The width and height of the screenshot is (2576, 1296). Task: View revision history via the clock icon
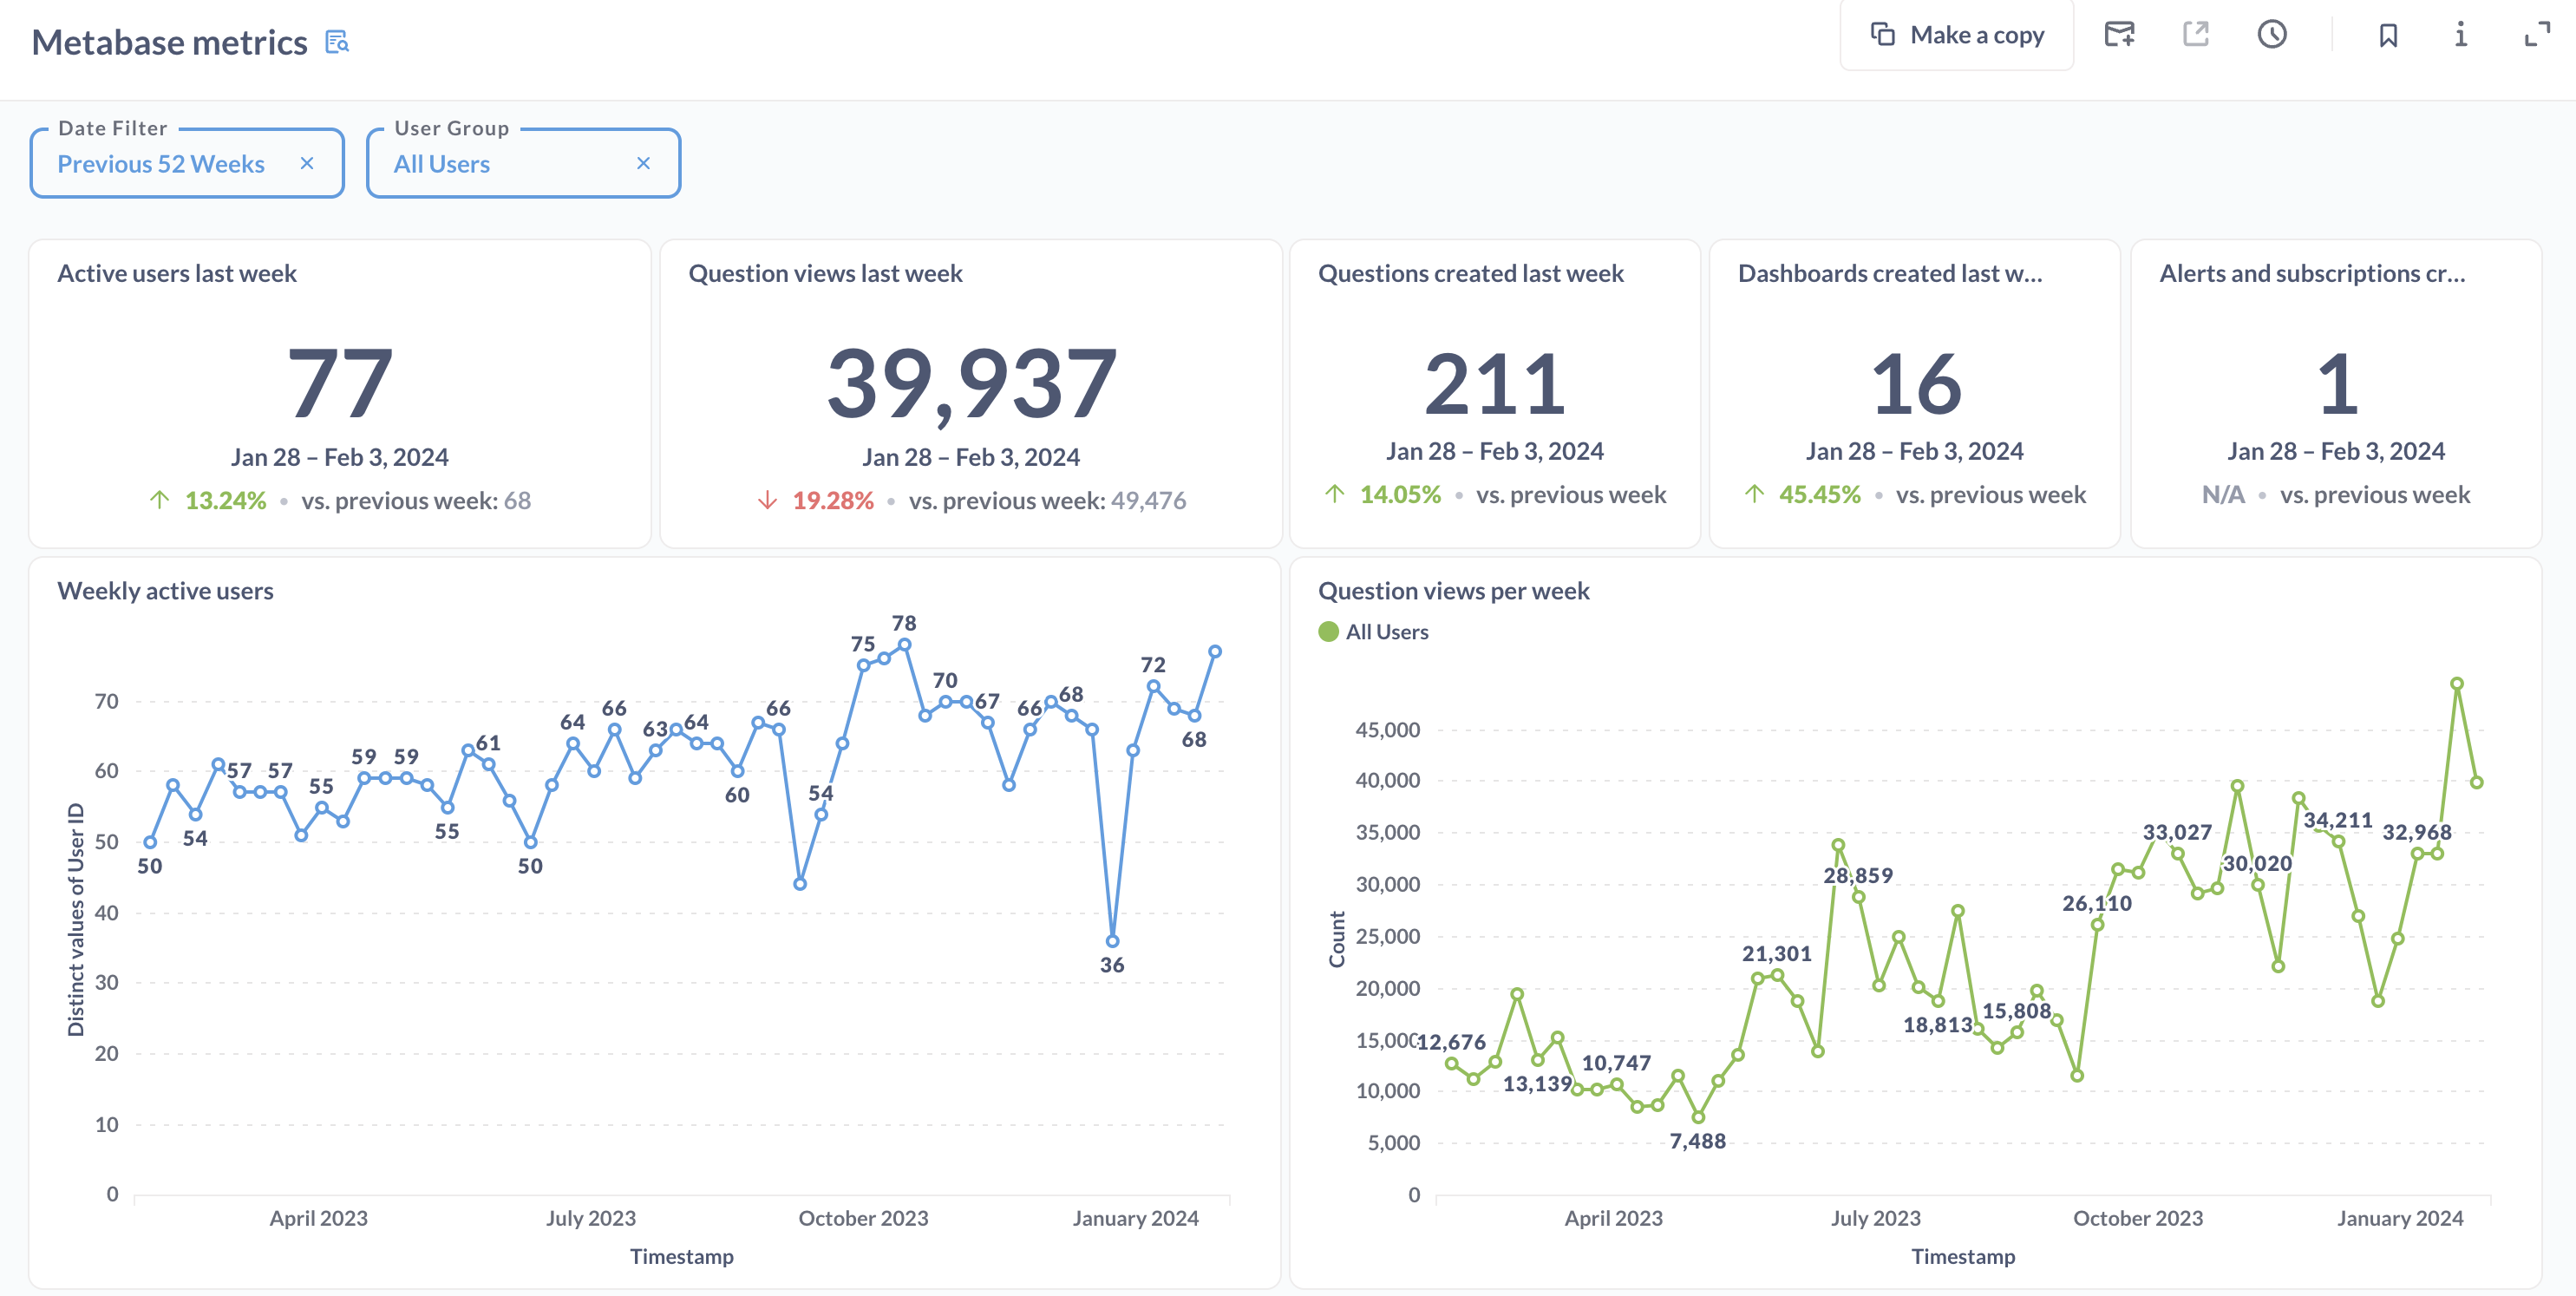tap(2272, 35)
